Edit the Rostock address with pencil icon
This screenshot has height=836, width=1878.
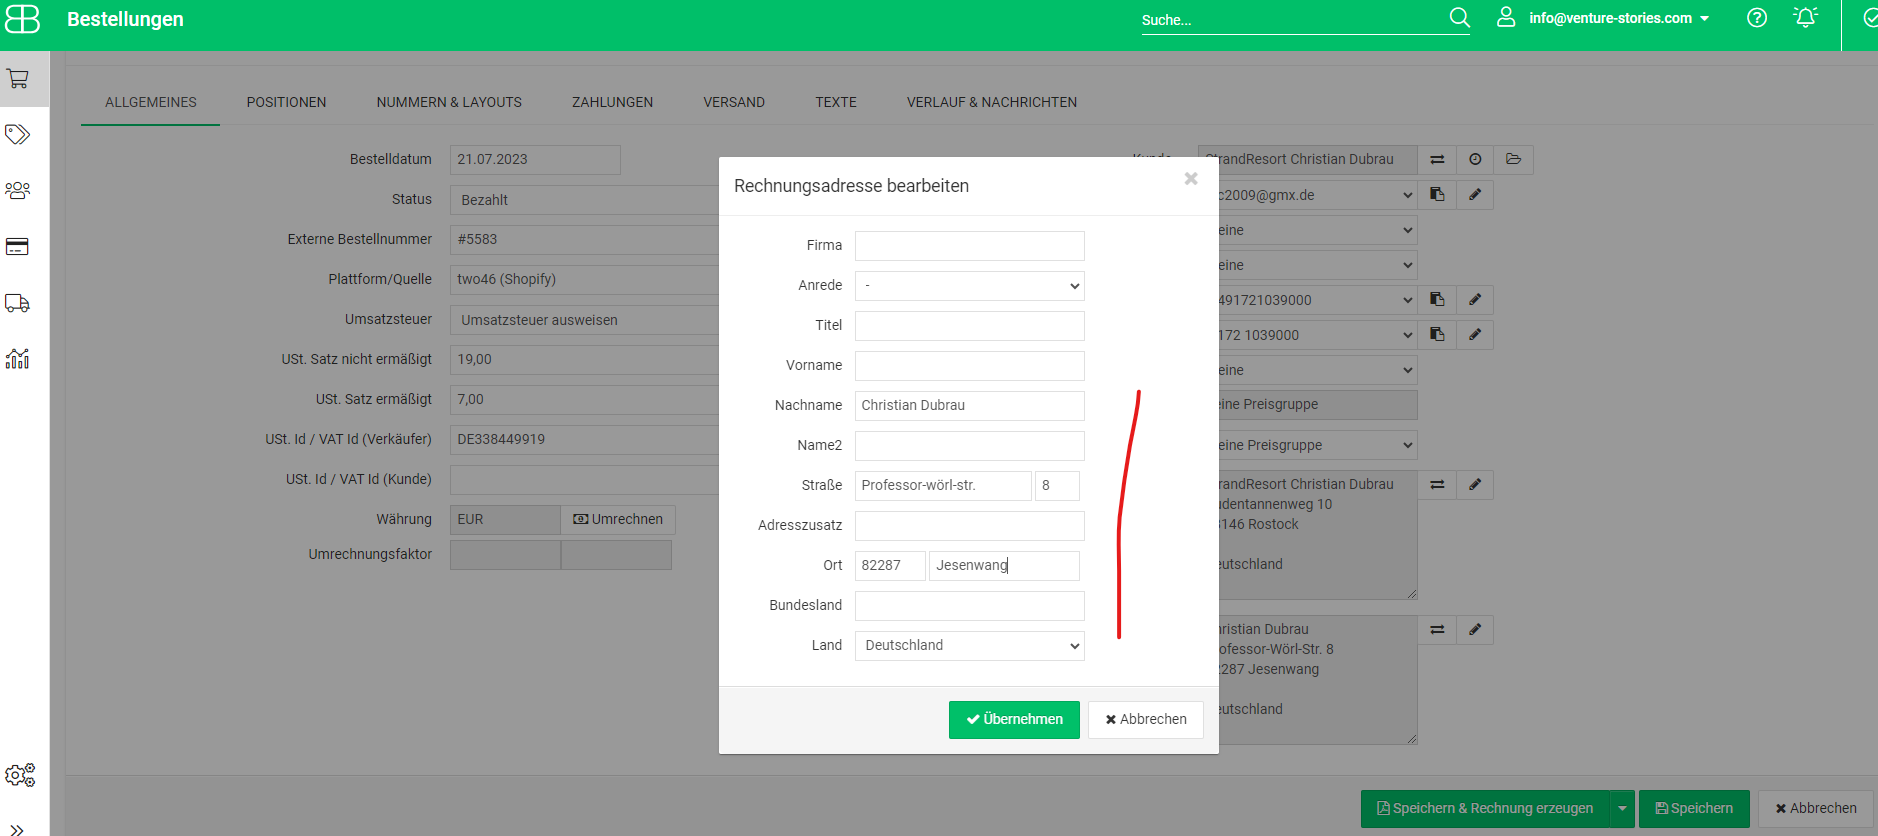click(1475, 485)
